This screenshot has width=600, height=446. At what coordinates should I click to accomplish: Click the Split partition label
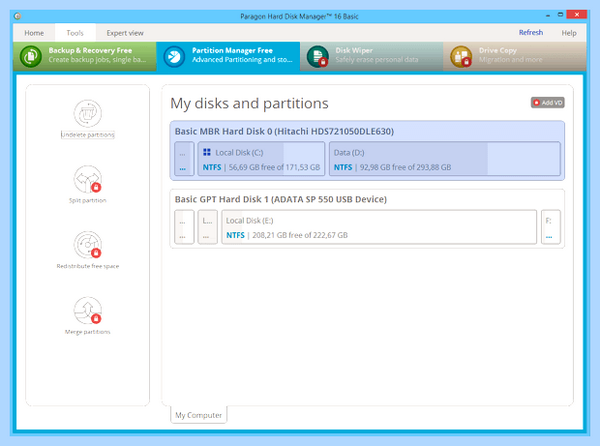coord(88,200)
